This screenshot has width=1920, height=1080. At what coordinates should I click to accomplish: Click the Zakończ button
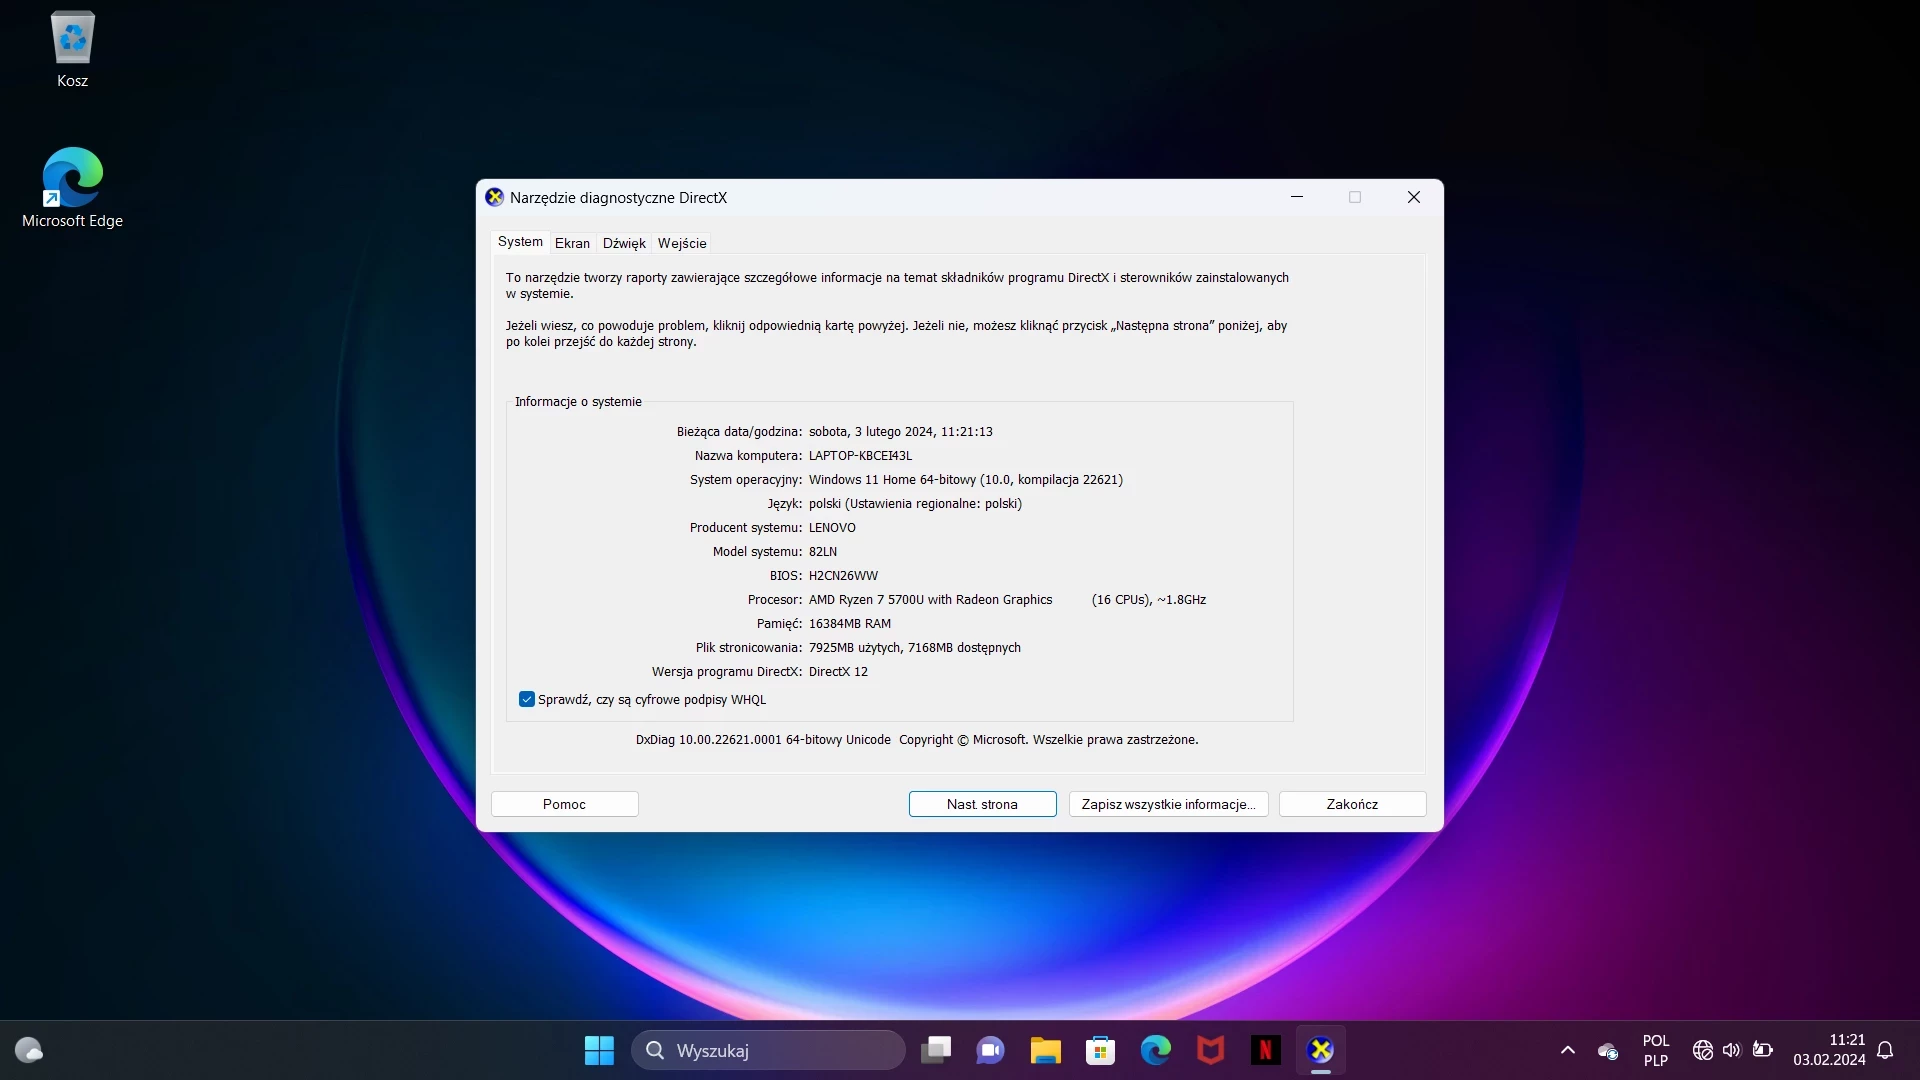pos(1352,804)
